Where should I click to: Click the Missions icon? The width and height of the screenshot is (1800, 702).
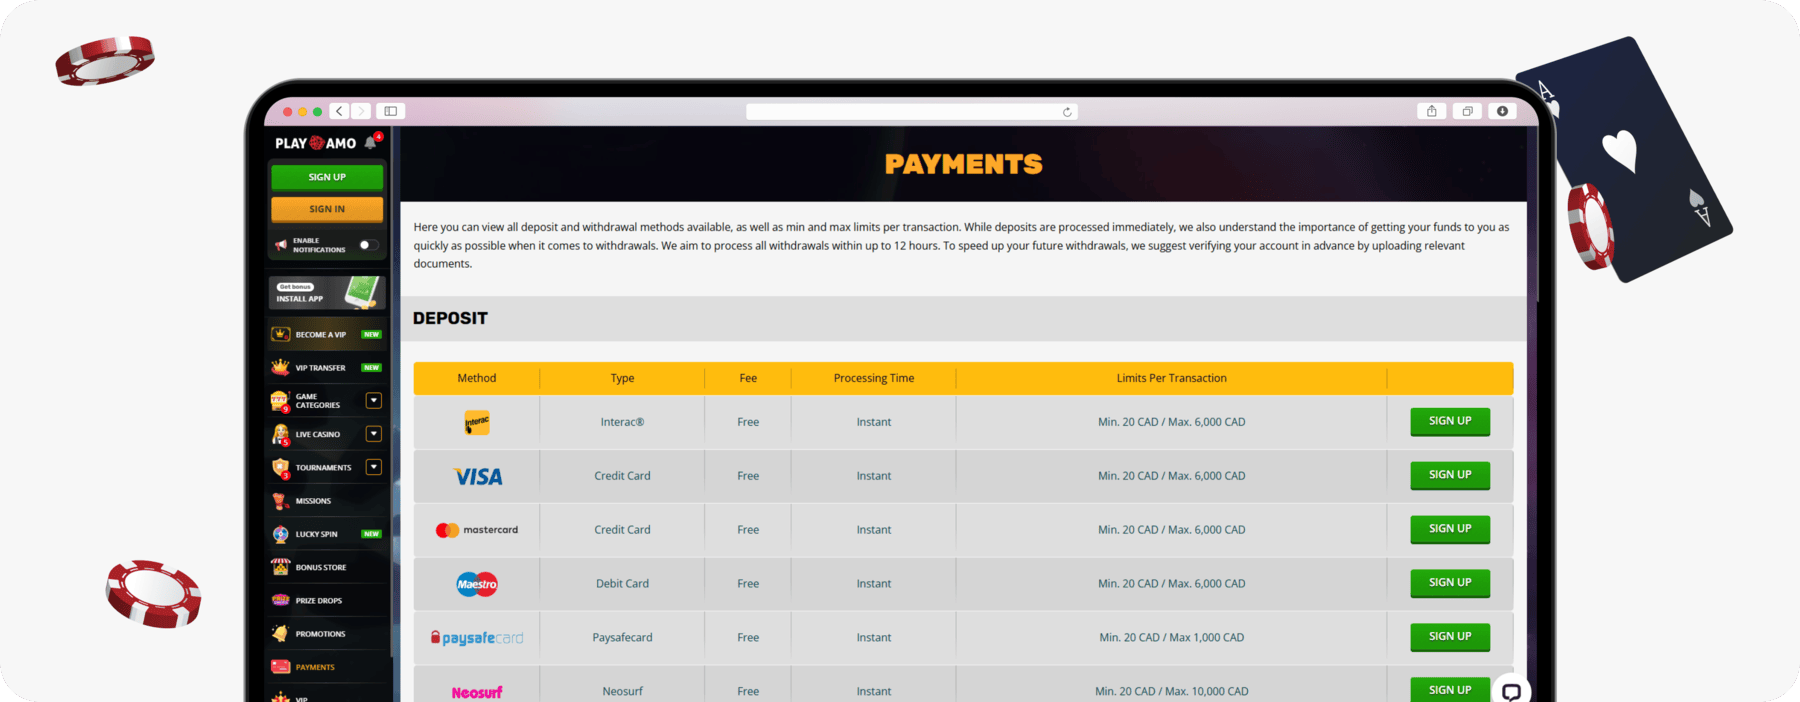(x=280, y=500)
